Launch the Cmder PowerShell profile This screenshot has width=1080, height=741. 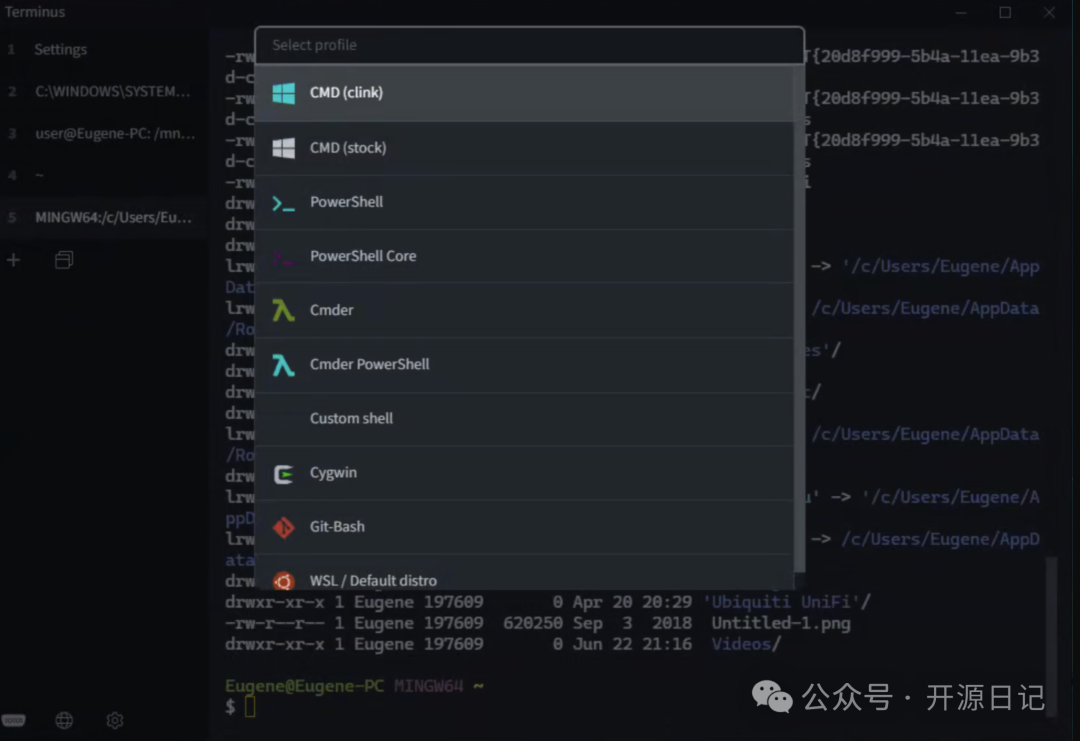[x=524, y=365]
